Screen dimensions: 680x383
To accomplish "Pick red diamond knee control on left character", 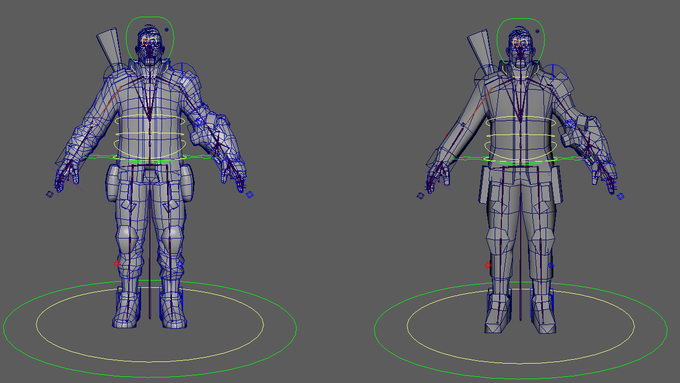I will pos(117,263).
